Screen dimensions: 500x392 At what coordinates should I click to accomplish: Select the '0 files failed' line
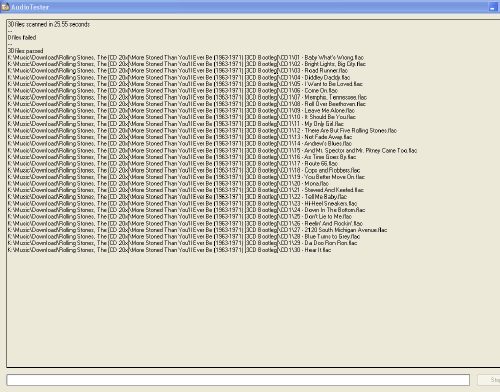22,38
